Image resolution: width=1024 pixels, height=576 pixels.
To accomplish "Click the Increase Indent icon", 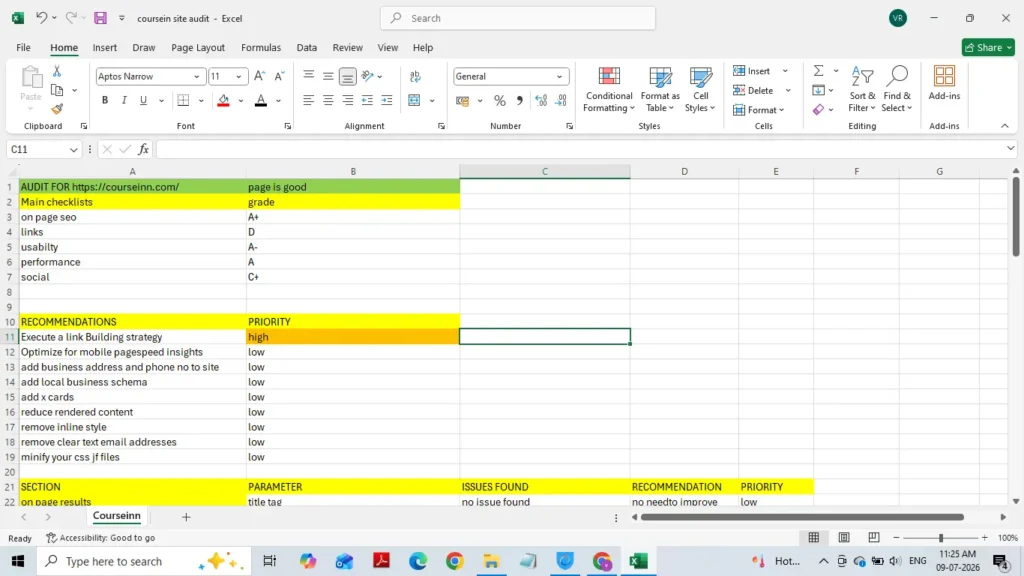I will coord(387,101).
